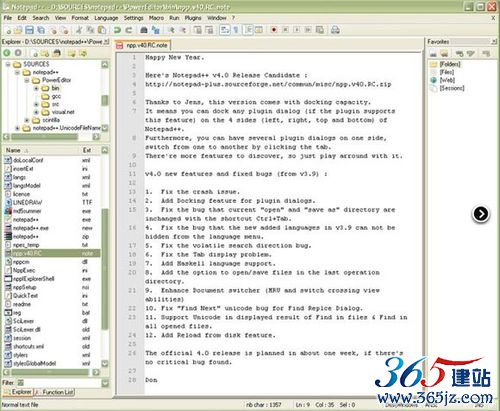500x411 pixels.
Task: Toggle Show All Characters paragraph icon
Action: 236,30
